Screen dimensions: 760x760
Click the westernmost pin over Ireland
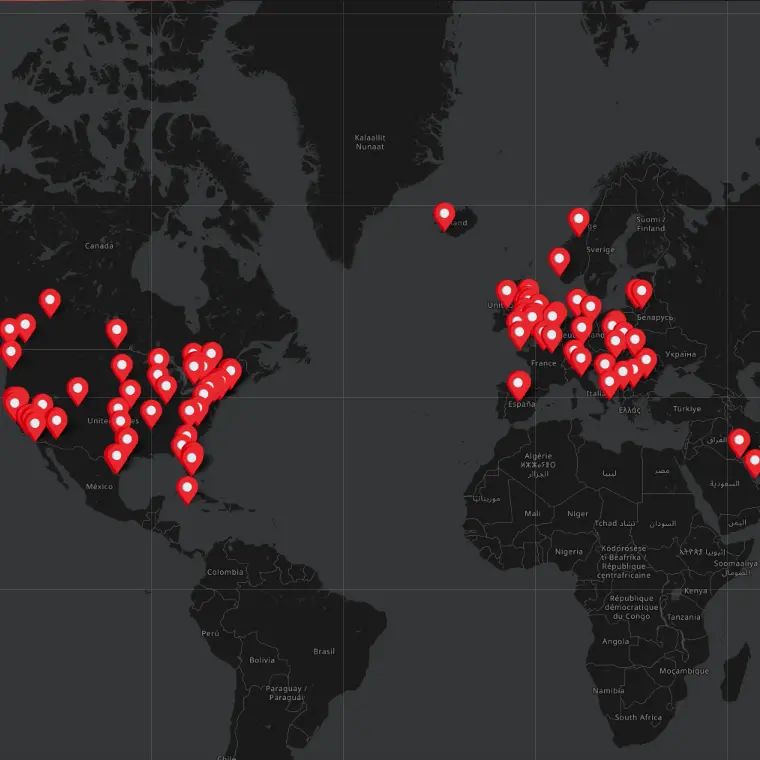click(x=507, y=292)
